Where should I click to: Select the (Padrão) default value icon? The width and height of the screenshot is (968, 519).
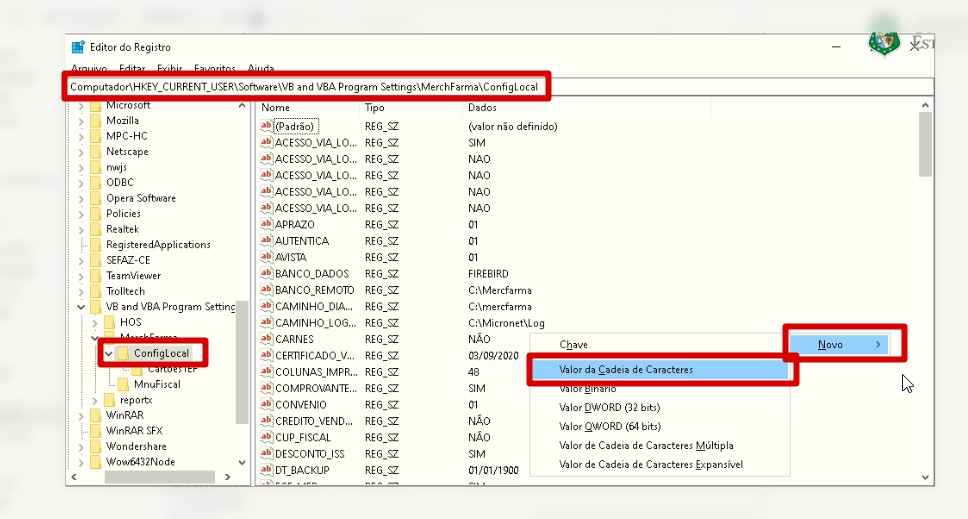[266, 127]
